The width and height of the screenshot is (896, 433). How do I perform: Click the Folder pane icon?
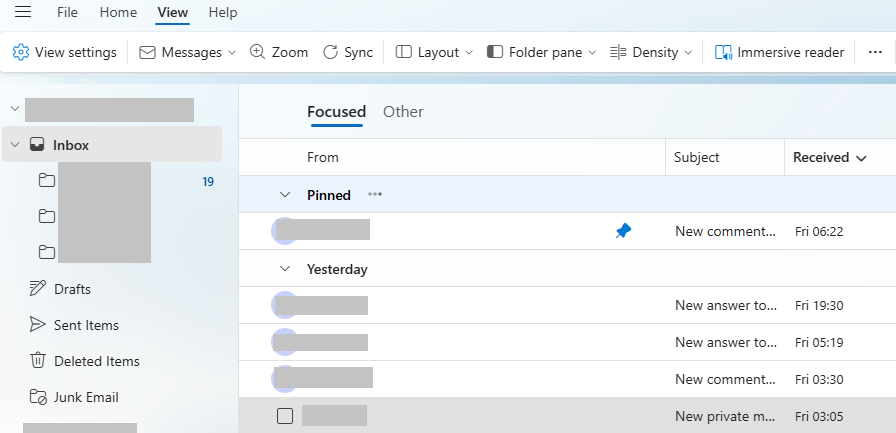pyautogui.click(x=494, y=53)
